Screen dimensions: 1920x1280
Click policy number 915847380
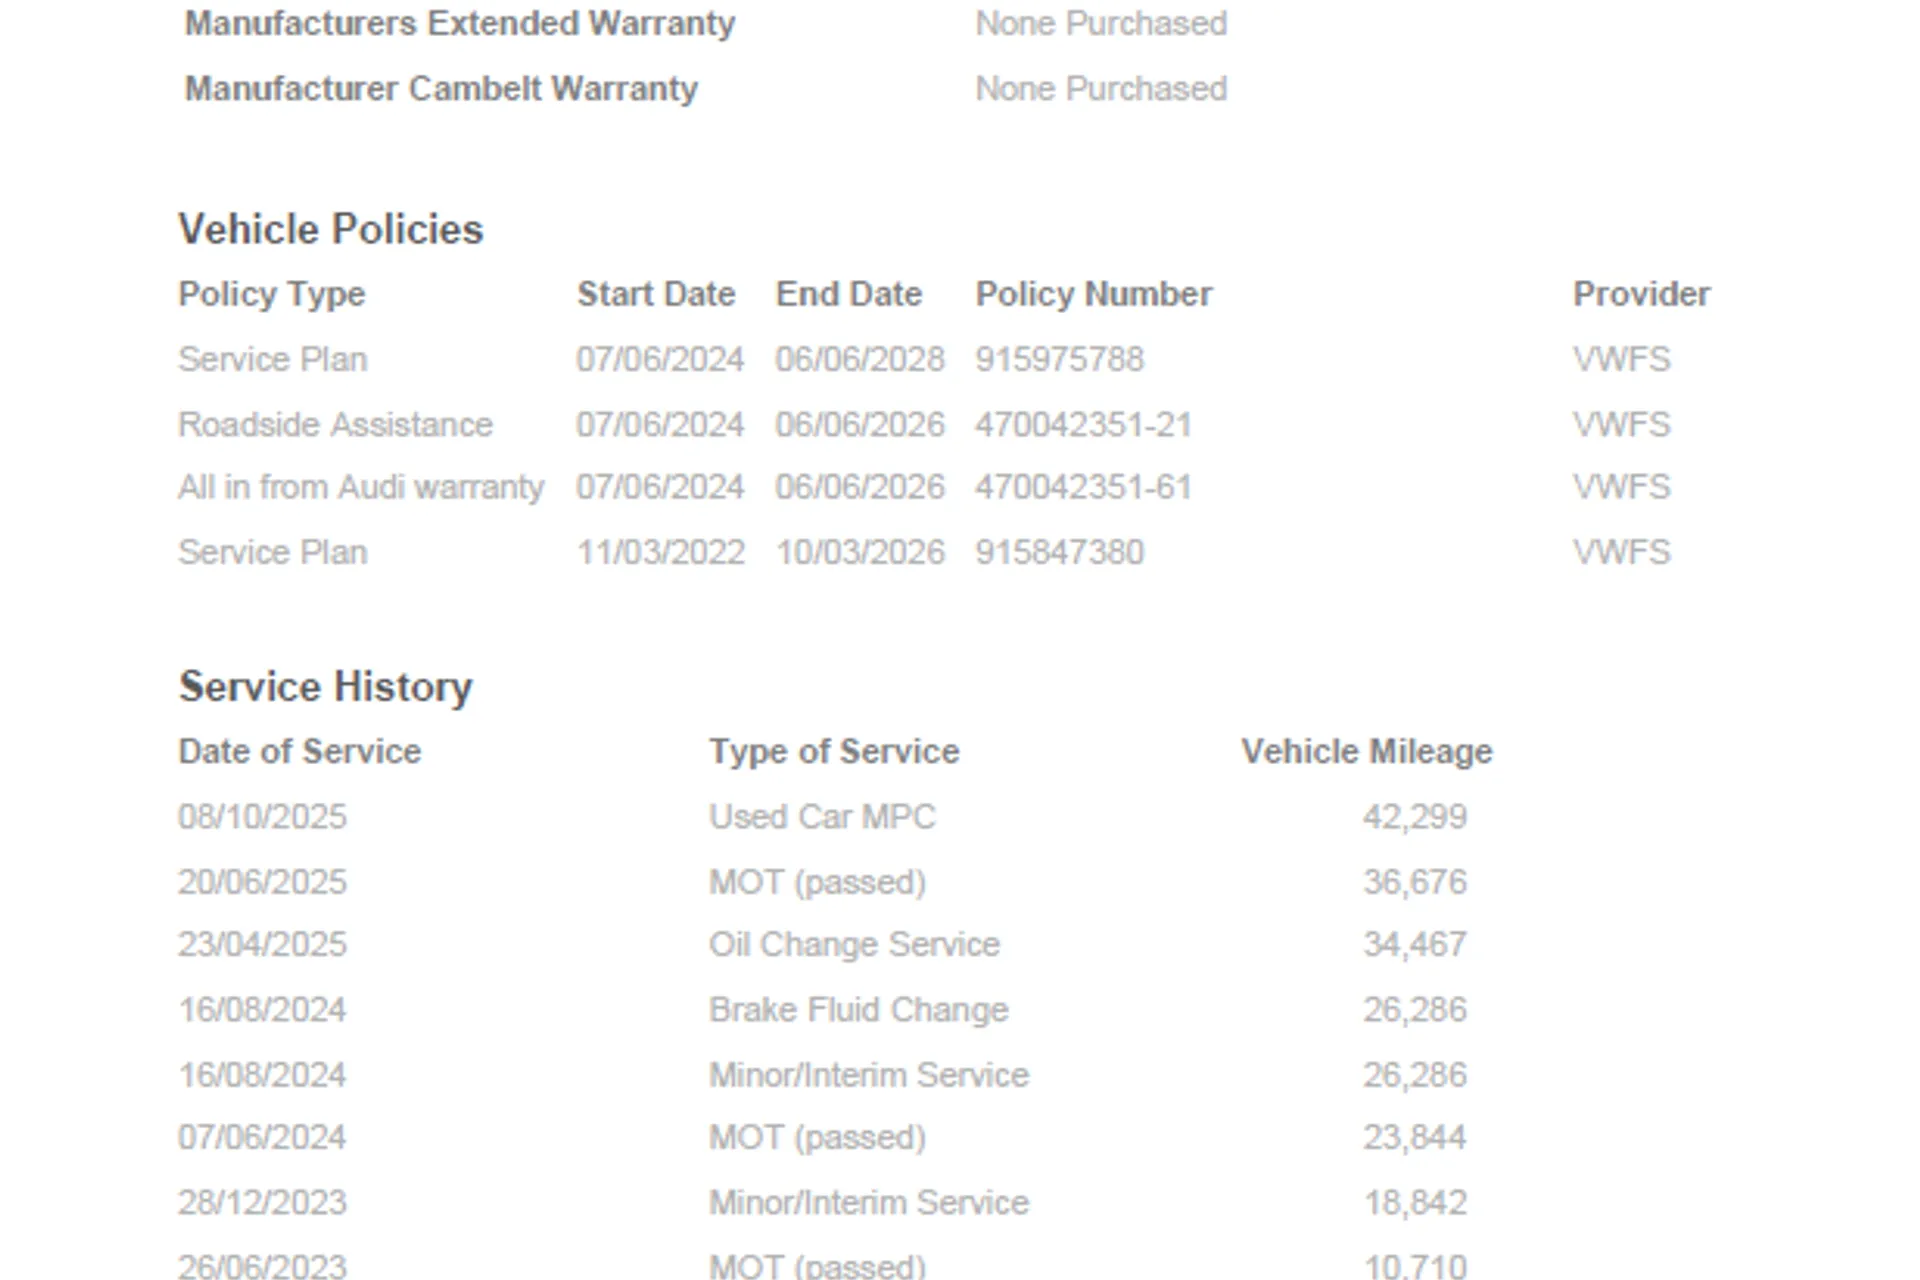coord(1059,552)
